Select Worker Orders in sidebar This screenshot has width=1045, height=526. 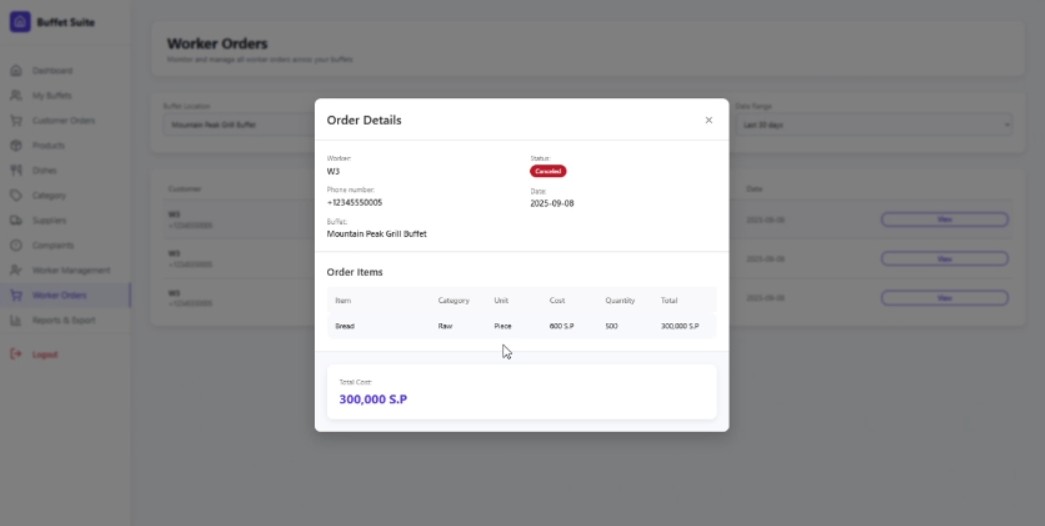(x=59, y=295)
